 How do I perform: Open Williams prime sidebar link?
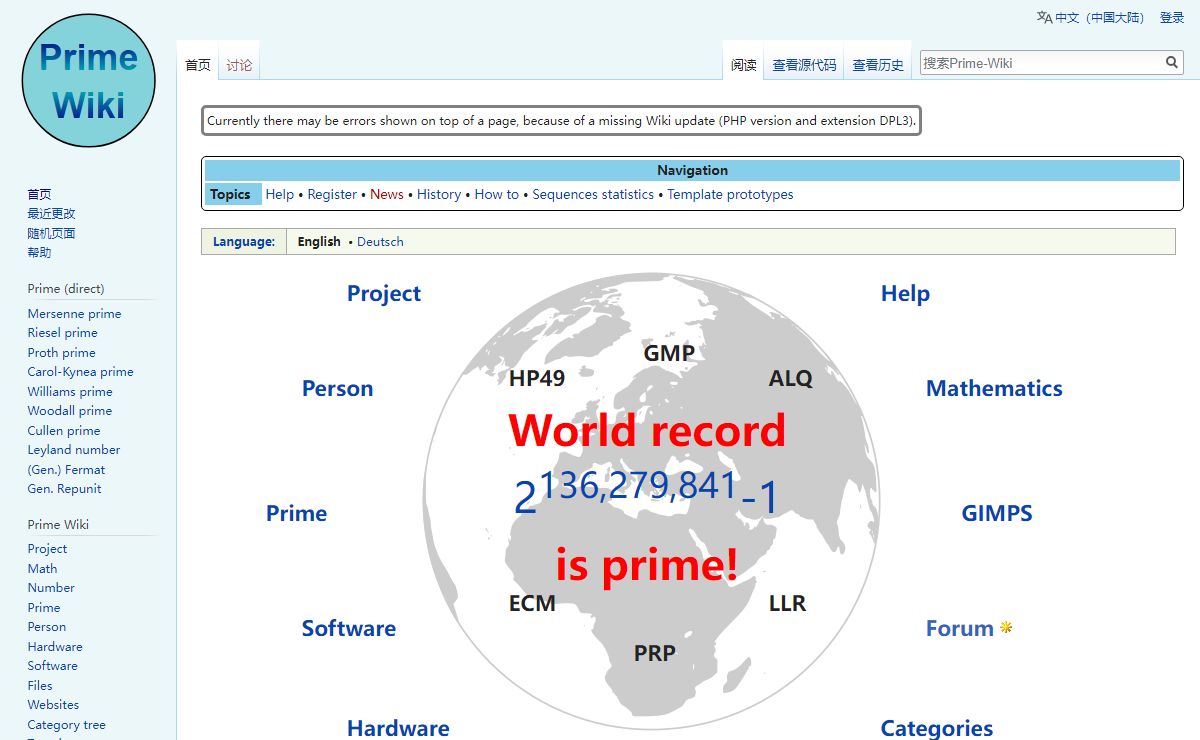click(70, 392)
